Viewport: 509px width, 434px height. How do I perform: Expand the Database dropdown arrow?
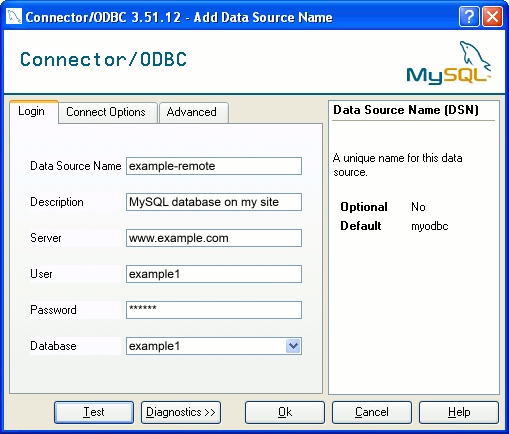(x=293, y=346)
